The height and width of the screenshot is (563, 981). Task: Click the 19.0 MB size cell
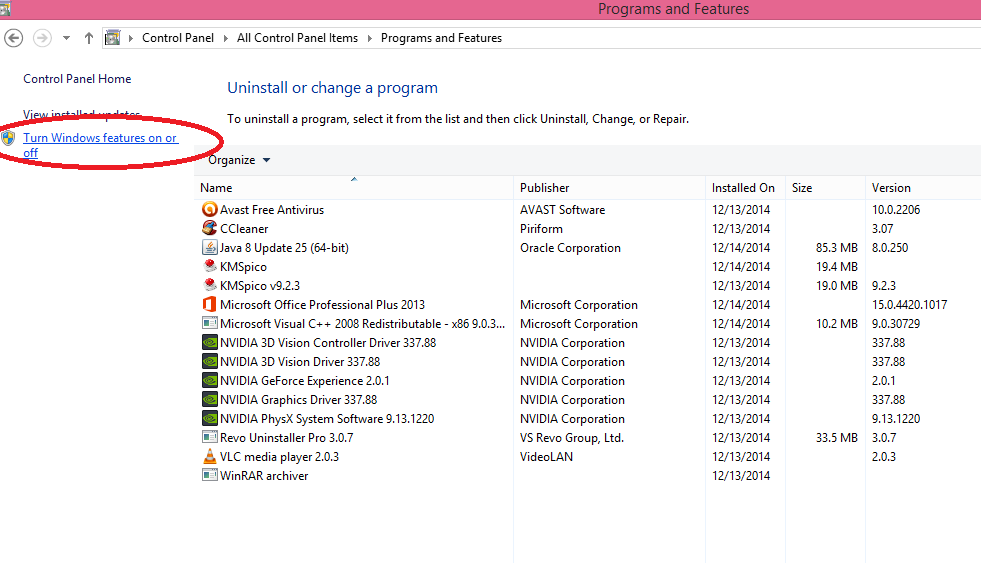(x=836, y=286)
